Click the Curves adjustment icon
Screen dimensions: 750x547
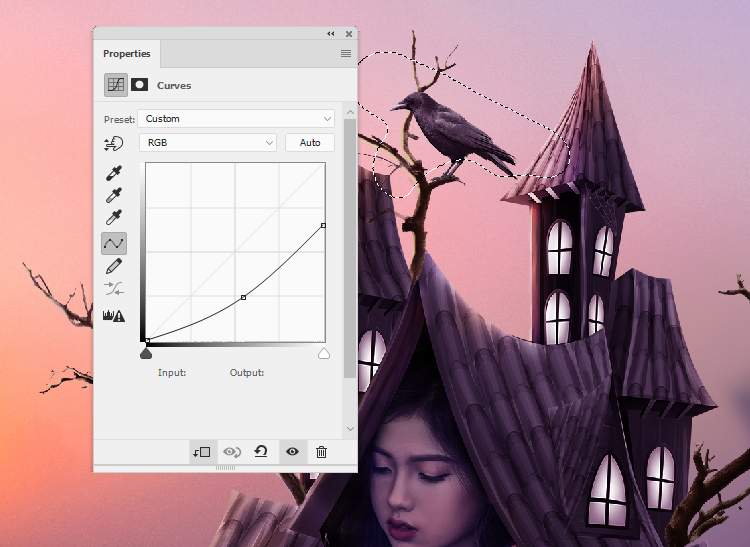tap(116, 85)
